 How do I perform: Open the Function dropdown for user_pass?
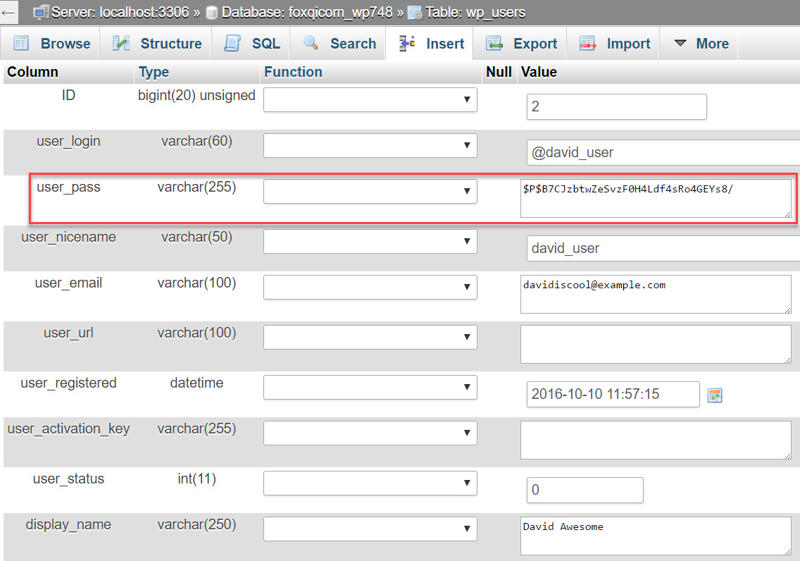370,191
